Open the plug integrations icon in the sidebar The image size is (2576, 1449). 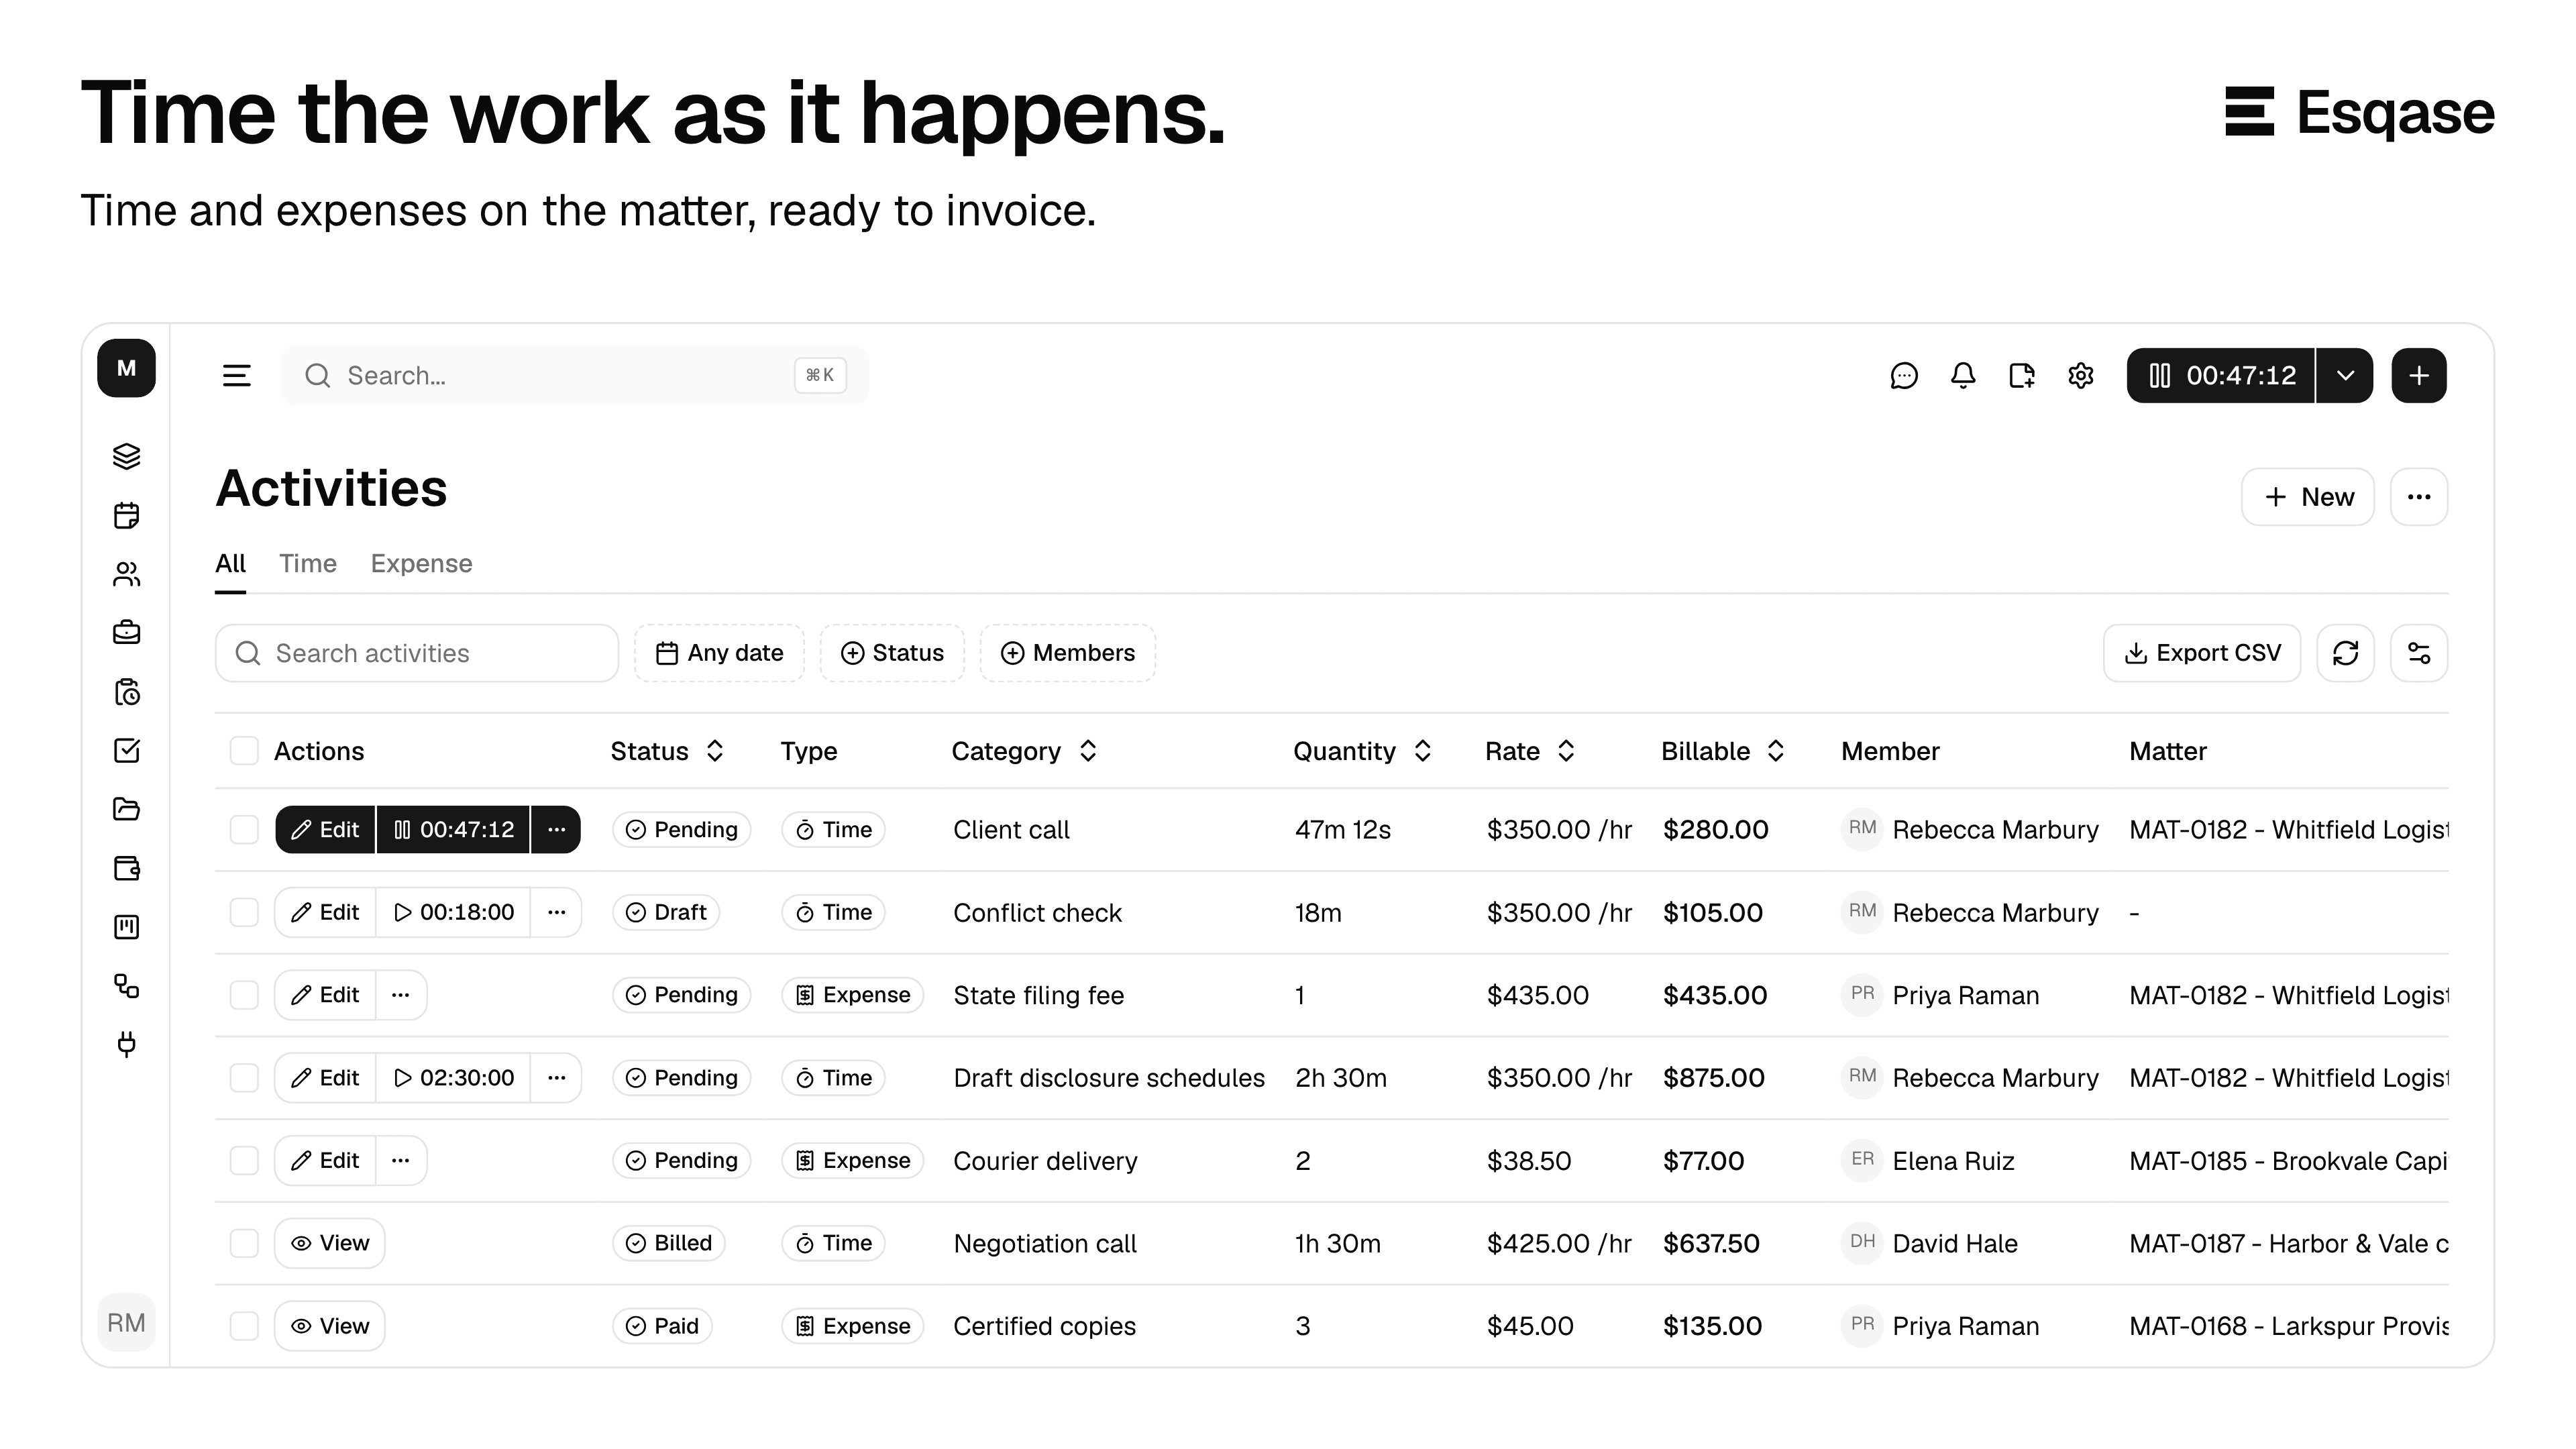coord(126,1045)
